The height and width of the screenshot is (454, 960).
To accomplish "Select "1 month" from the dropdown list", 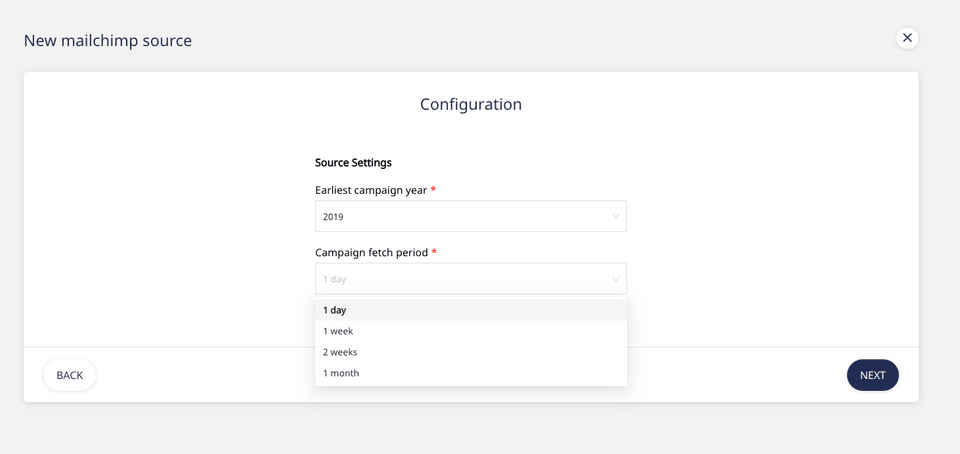I will pos(341,373).
